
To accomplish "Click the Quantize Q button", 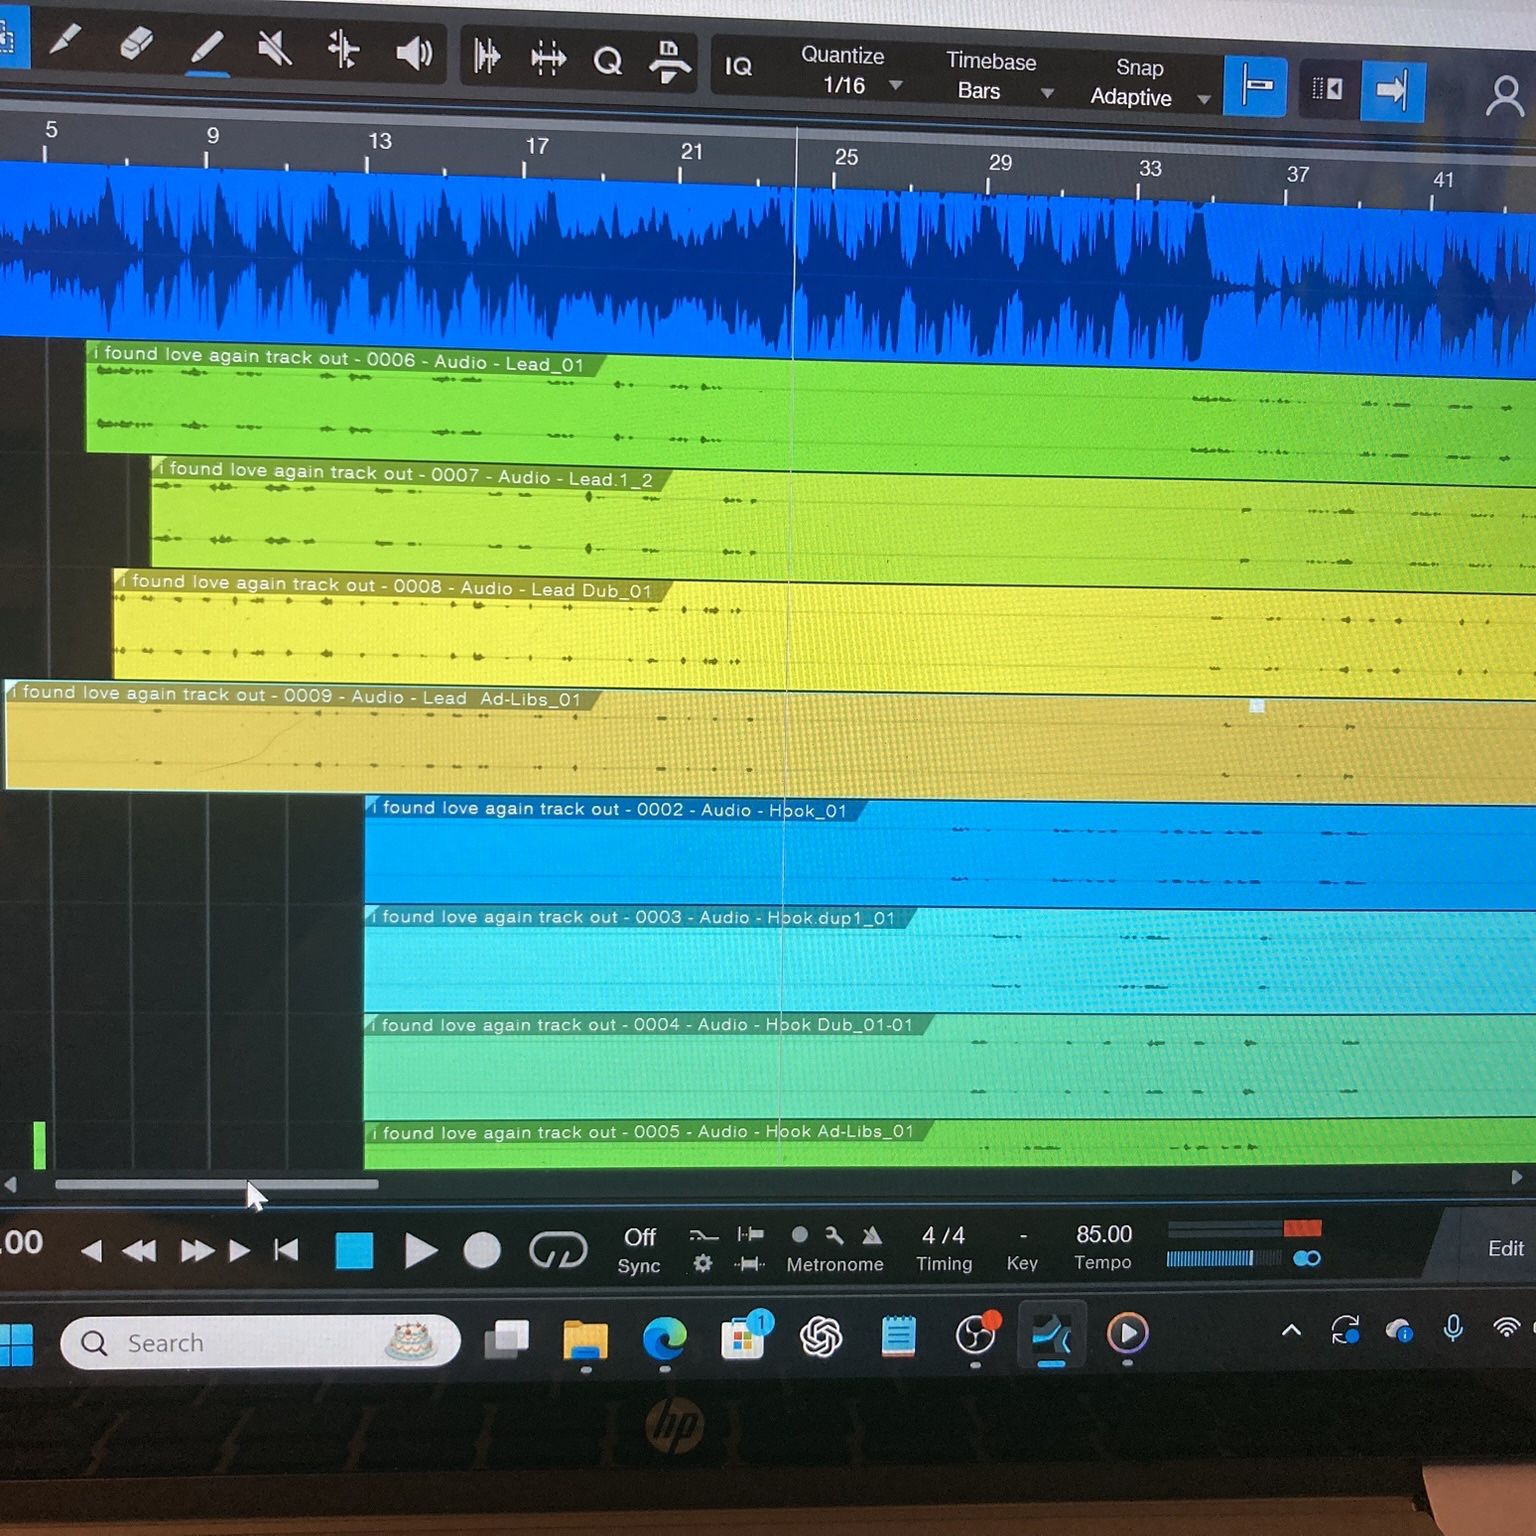I will (x=608, y=61).
